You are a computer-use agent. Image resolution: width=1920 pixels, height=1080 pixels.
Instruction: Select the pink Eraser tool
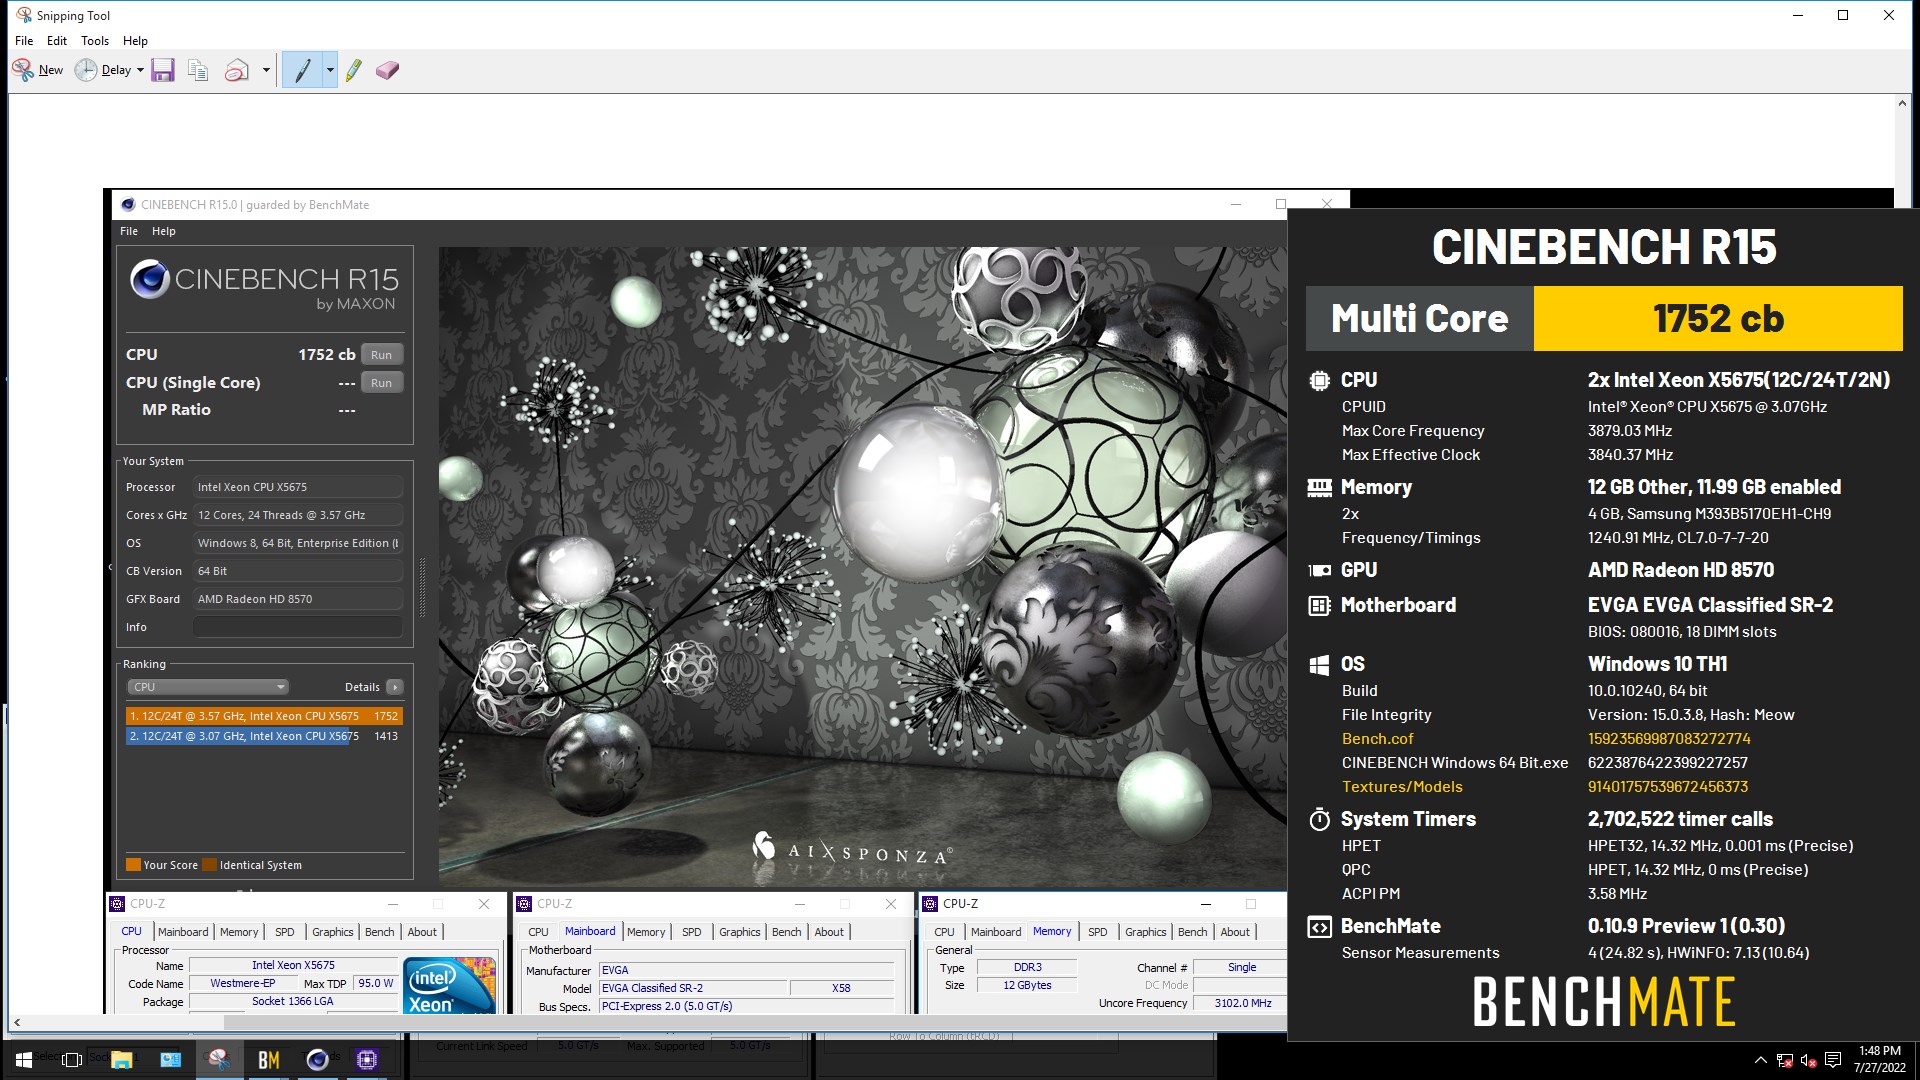tap(387, 70)
